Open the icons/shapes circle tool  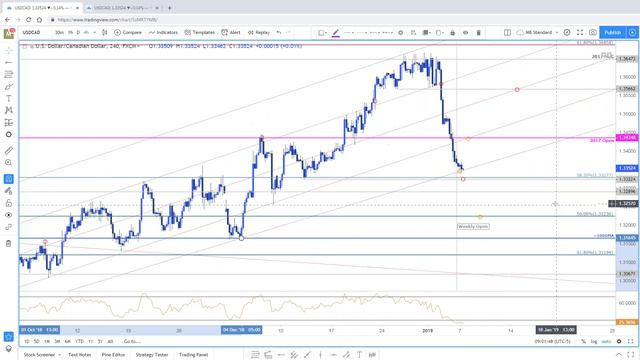(9, 134)
